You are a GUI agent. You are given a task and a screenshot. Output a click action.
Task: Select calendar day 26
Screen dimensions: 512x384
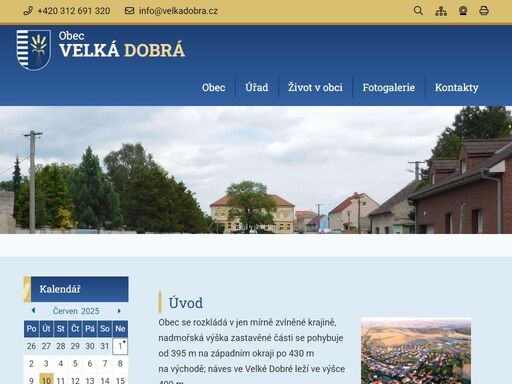tap(31, 346)
